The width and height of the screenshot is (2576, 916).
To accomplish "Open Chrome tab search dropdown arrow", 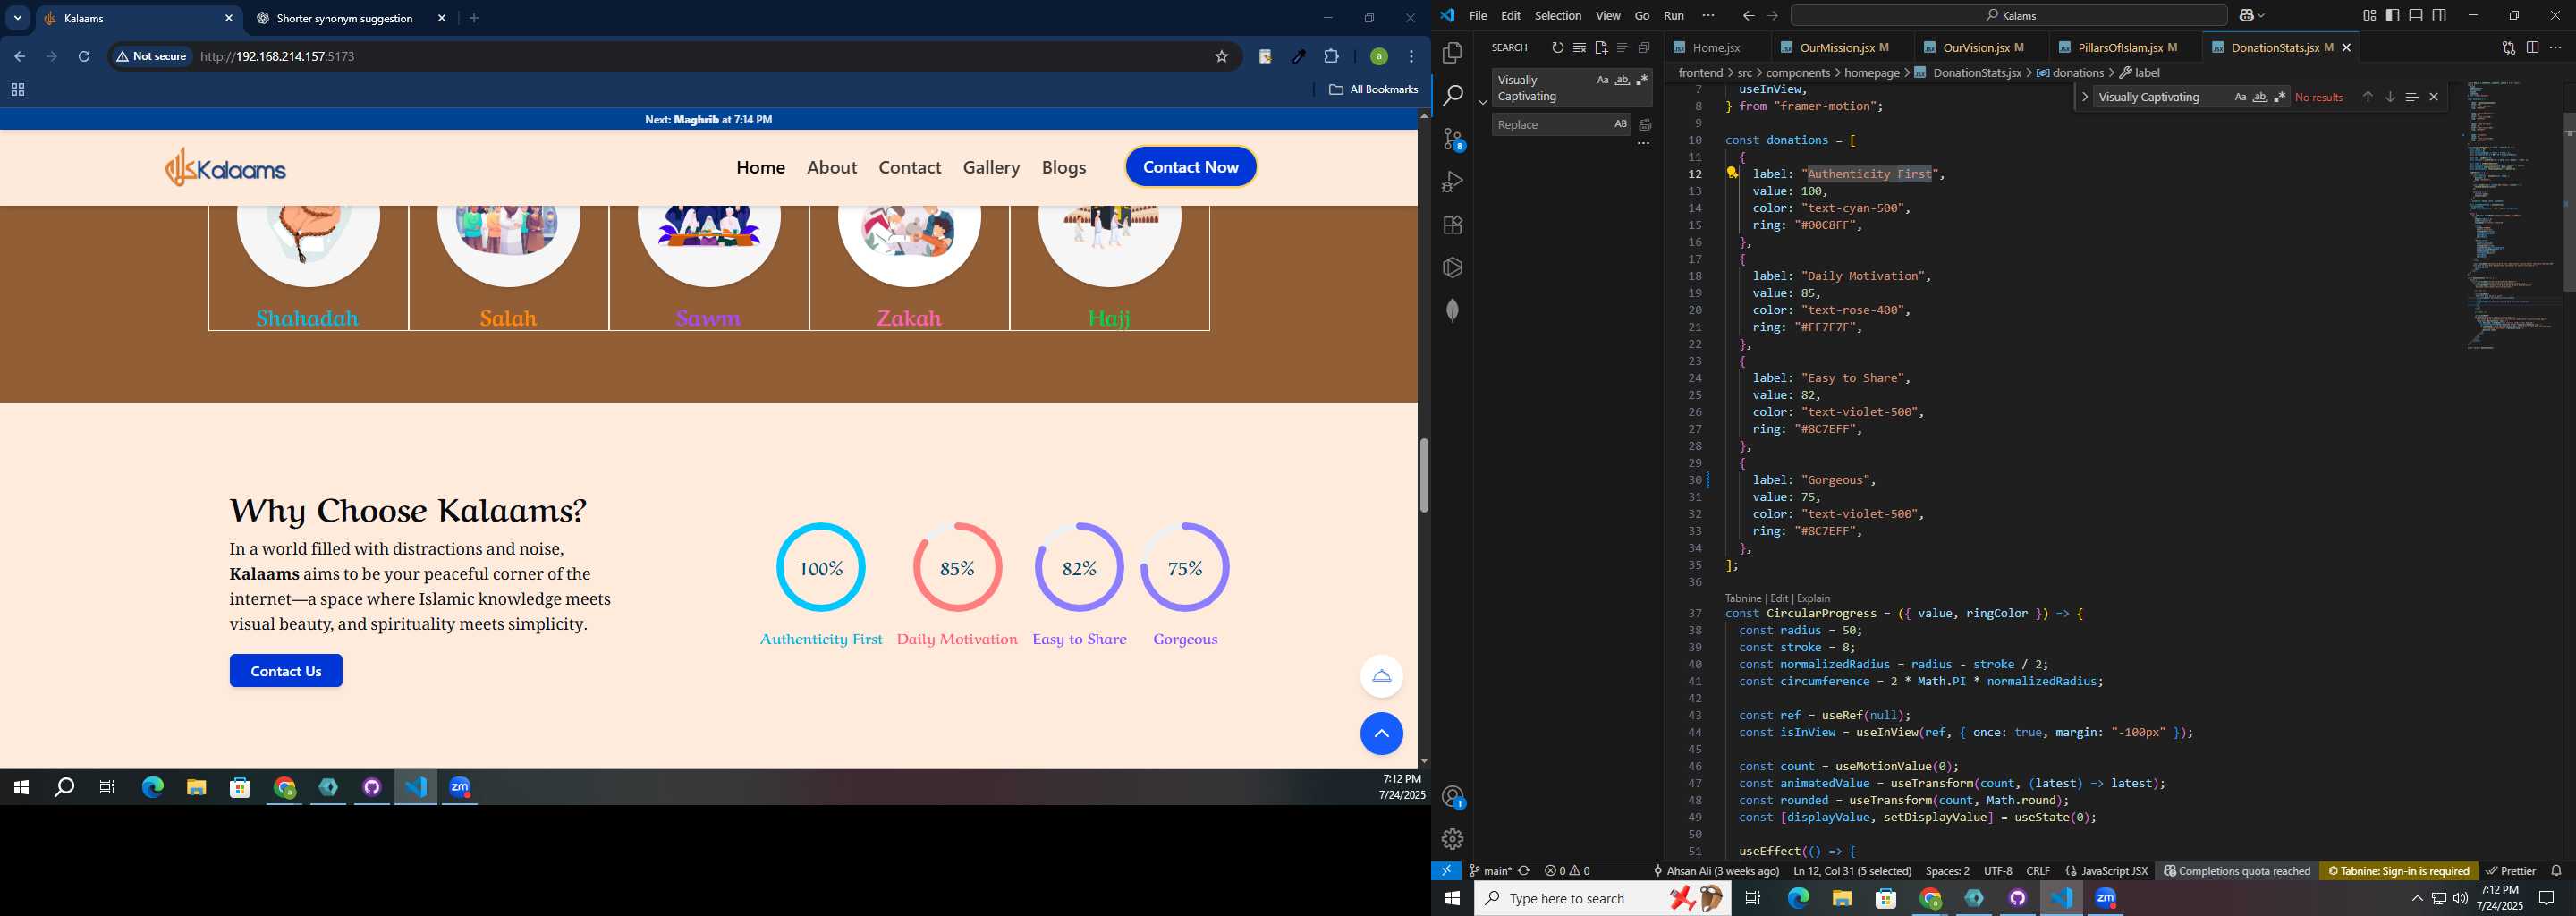I will point(17,18).
